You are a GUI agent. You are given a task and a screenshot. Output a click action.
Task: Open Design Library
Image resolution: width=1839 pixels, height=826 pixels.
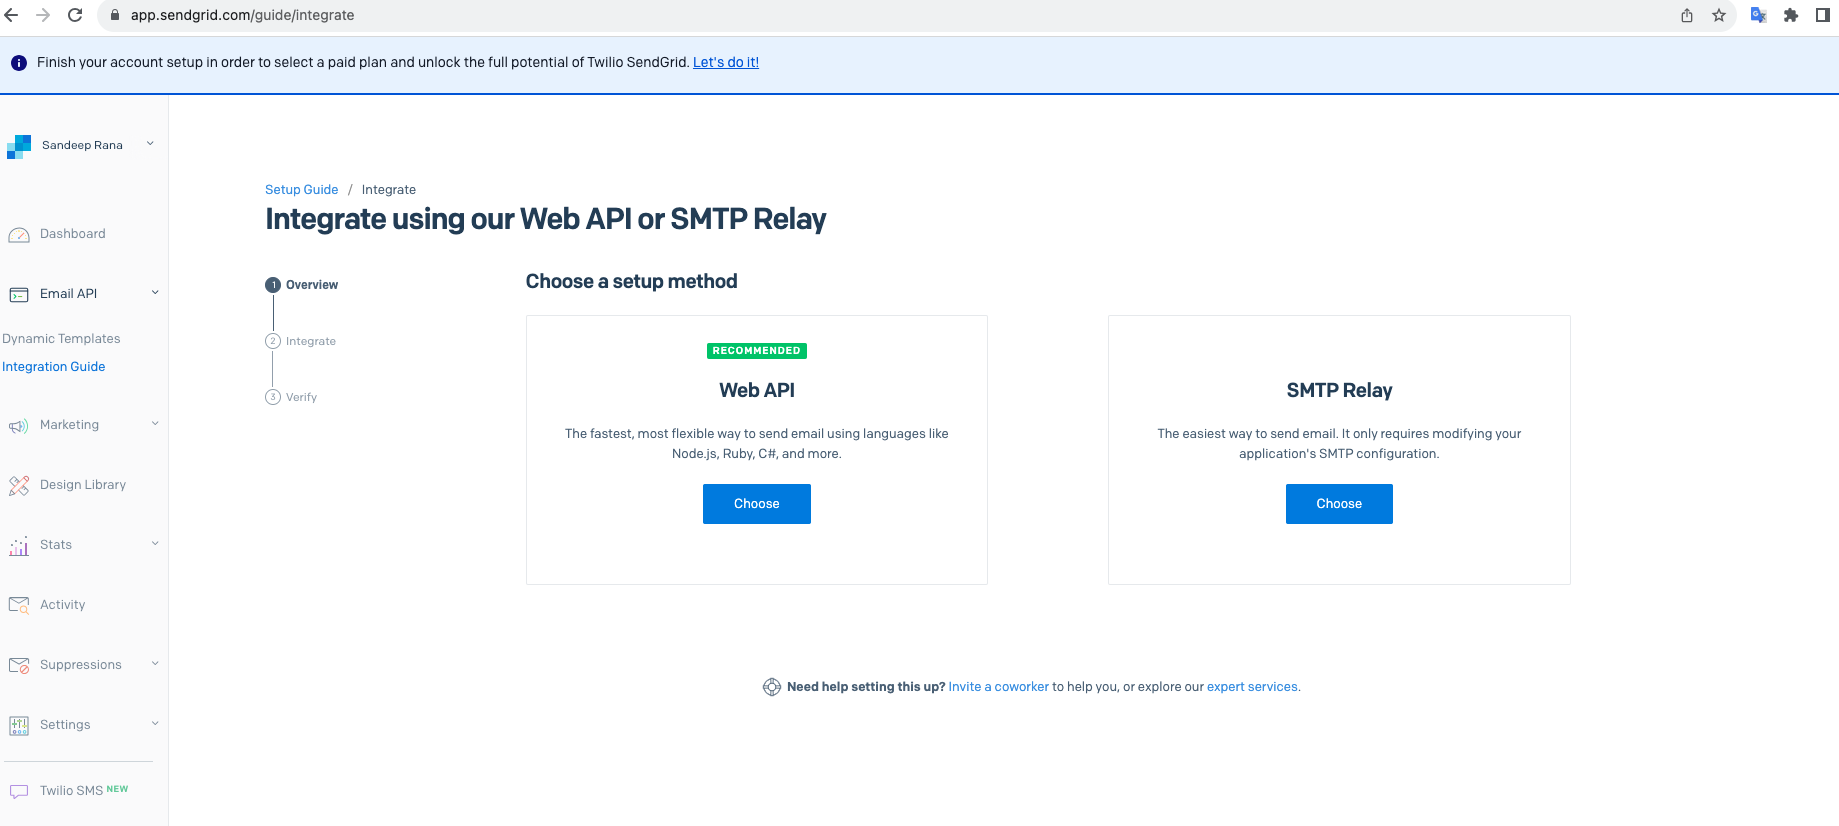point(83,485)
